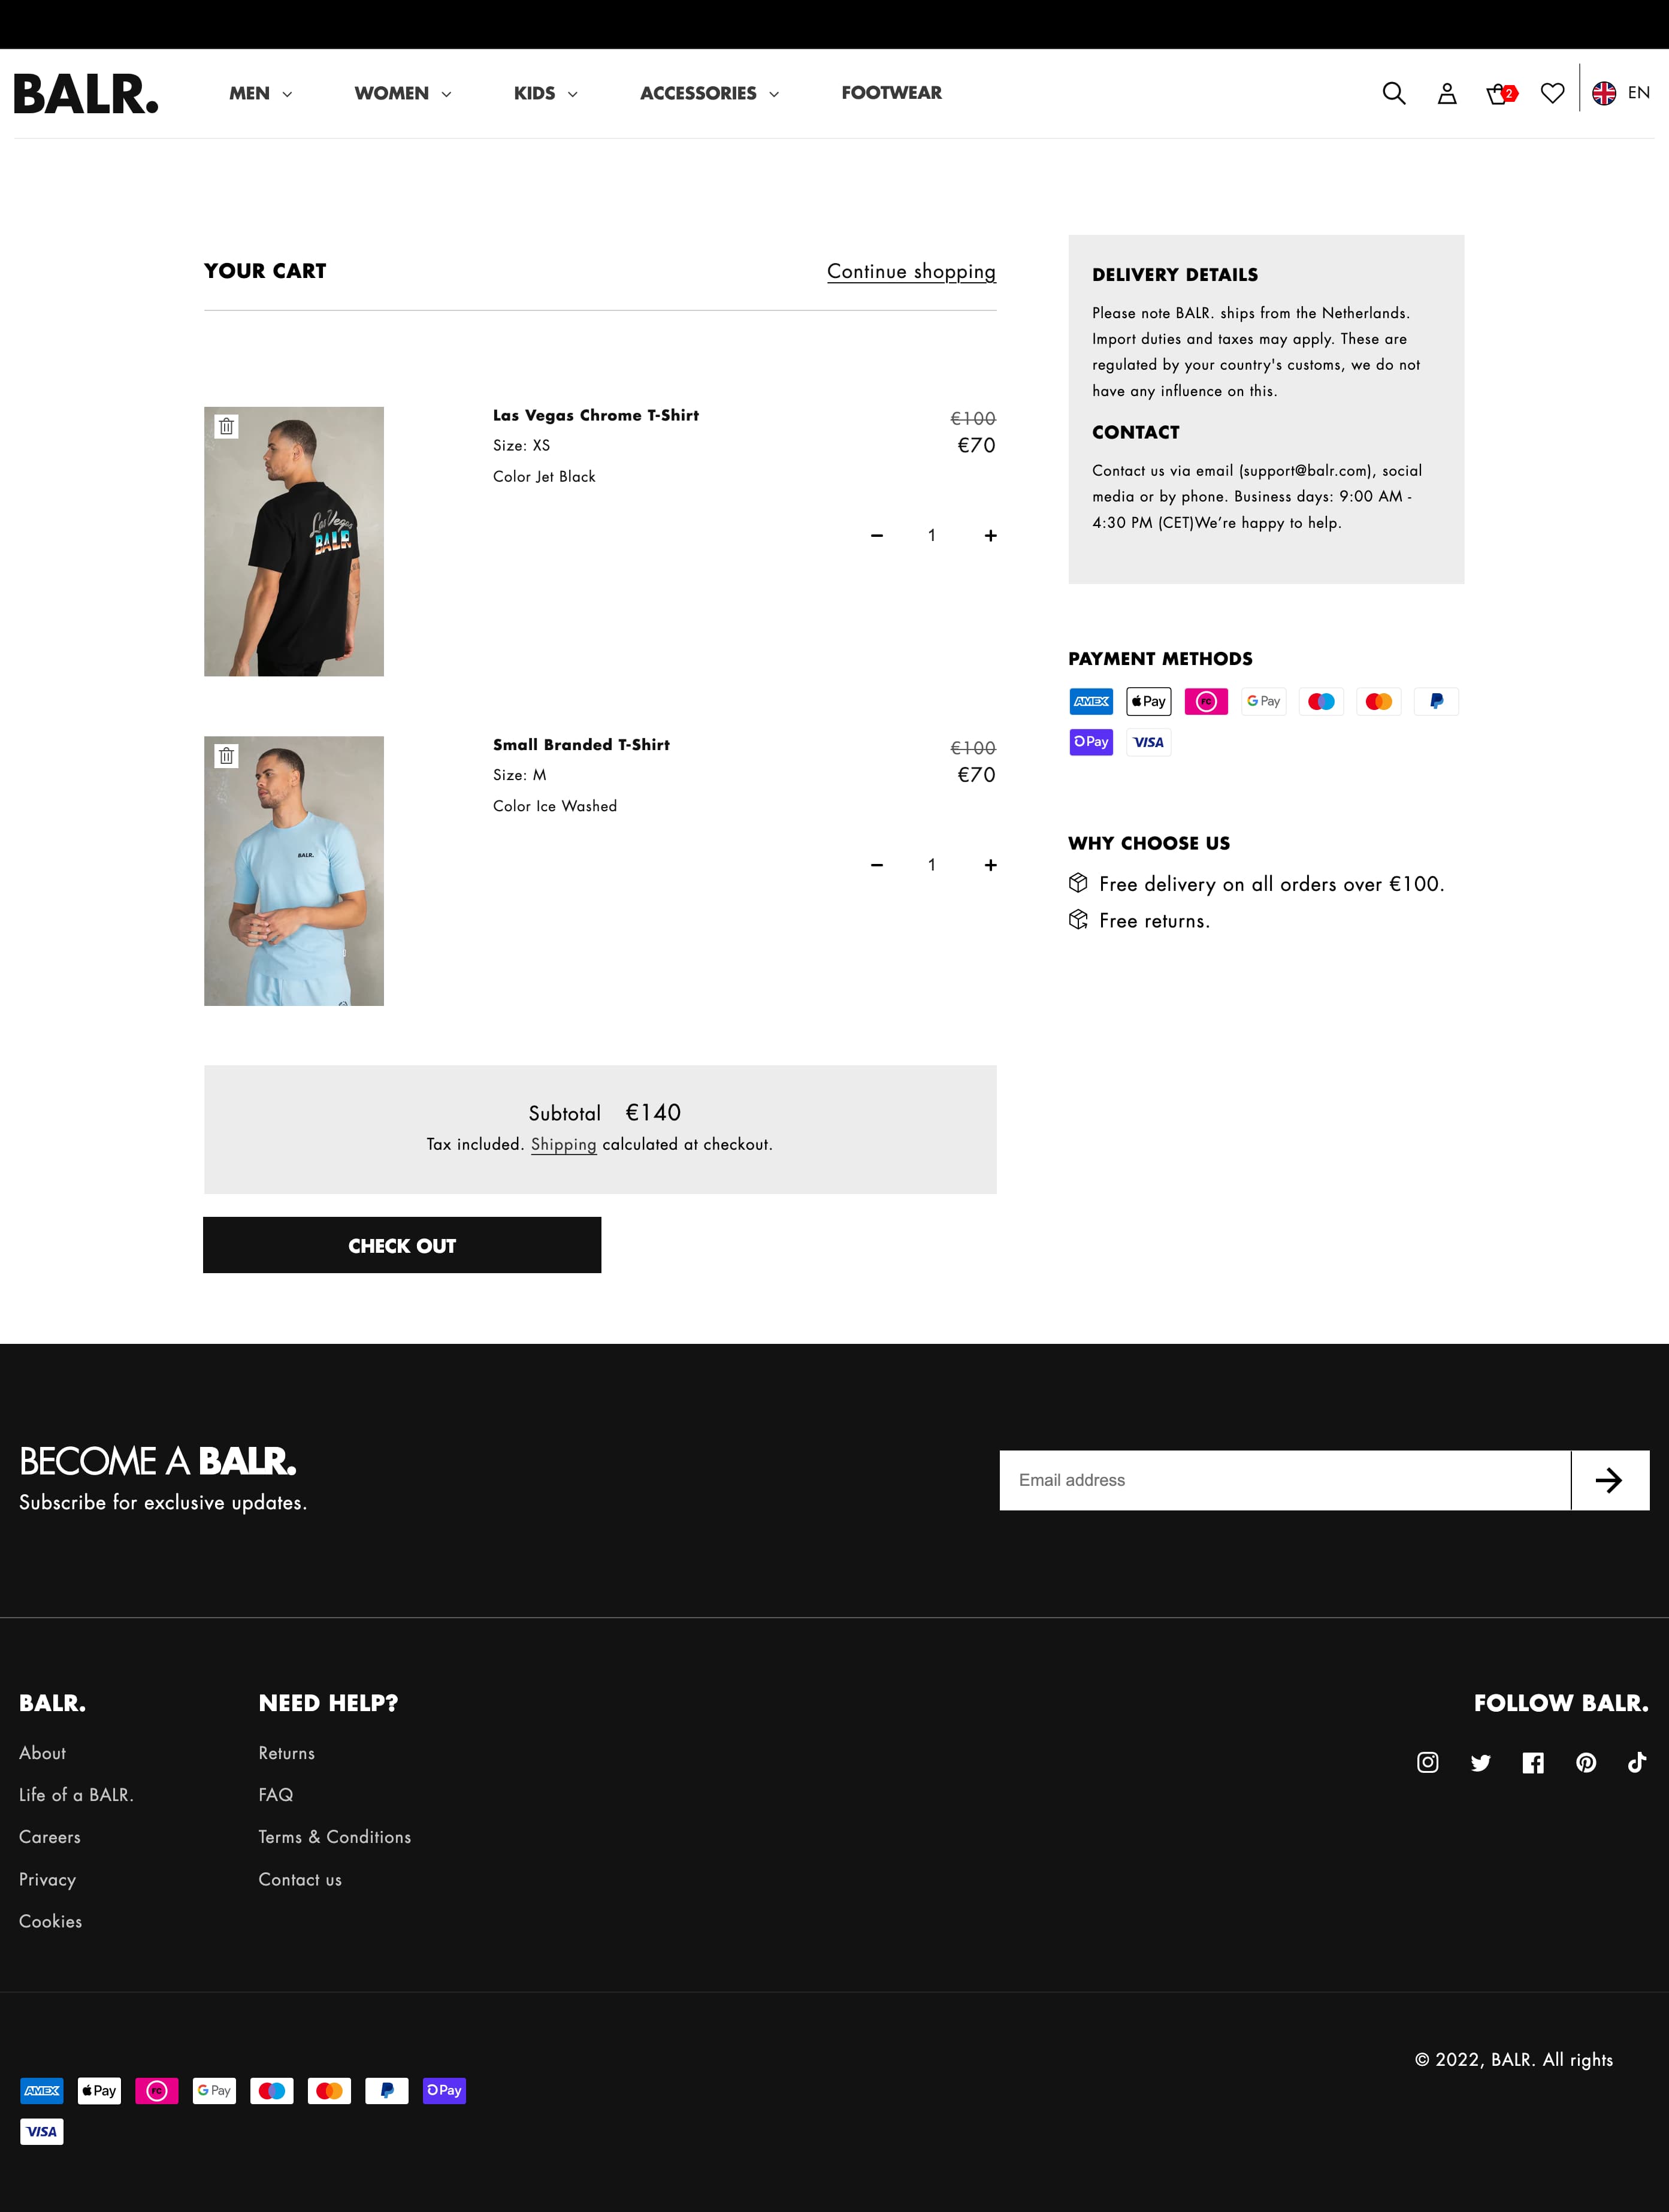Increase quantity of Small Branded T-Shirt
Viewport: 1669px width, 2212px height.
990,865
